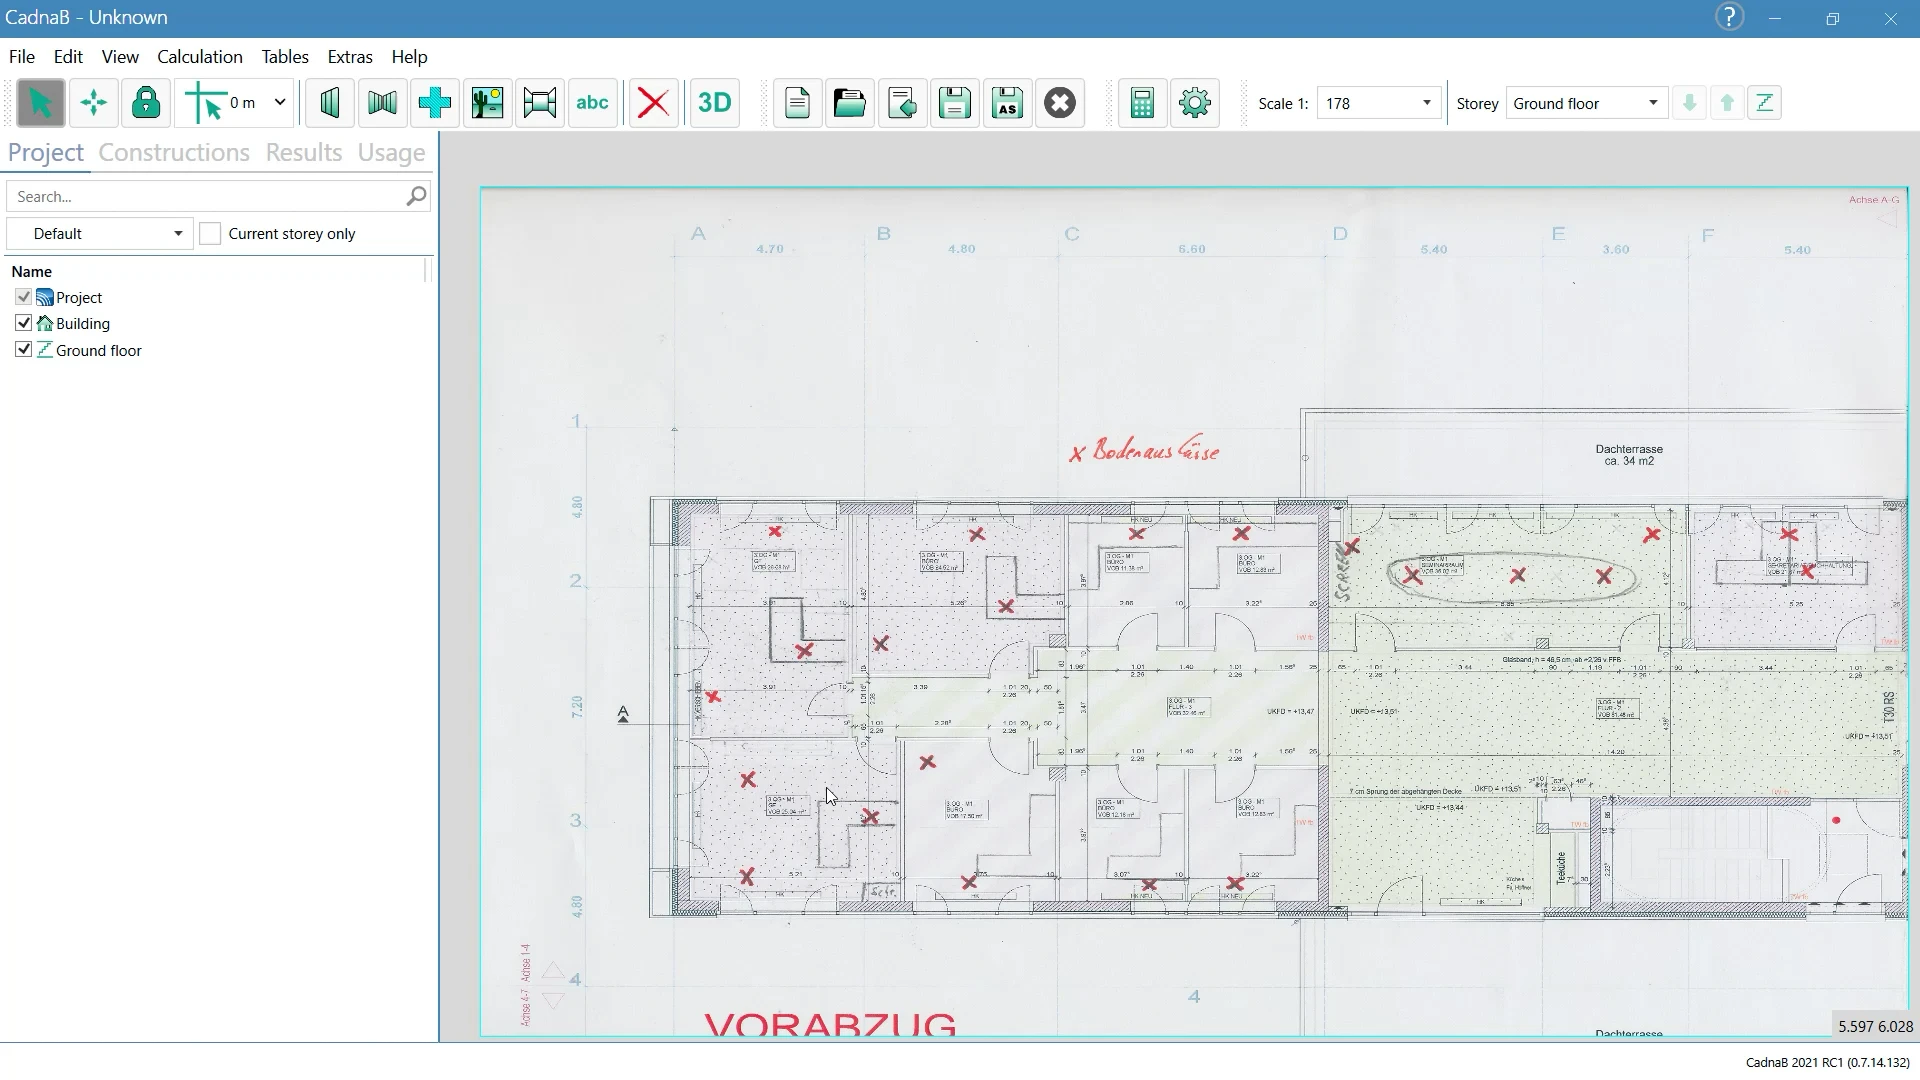This screenshot has height=1080, width=1920.
Task: Switch to the Results tab
Action: [304, 152]
